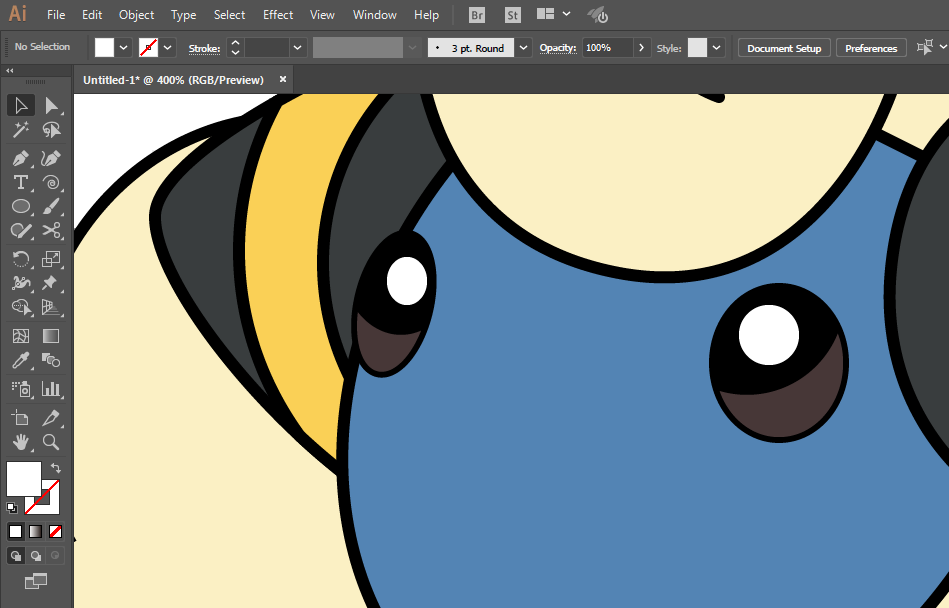Open the File menu
This screenshot has width=949, height=608.
click(x=56, y=15)
